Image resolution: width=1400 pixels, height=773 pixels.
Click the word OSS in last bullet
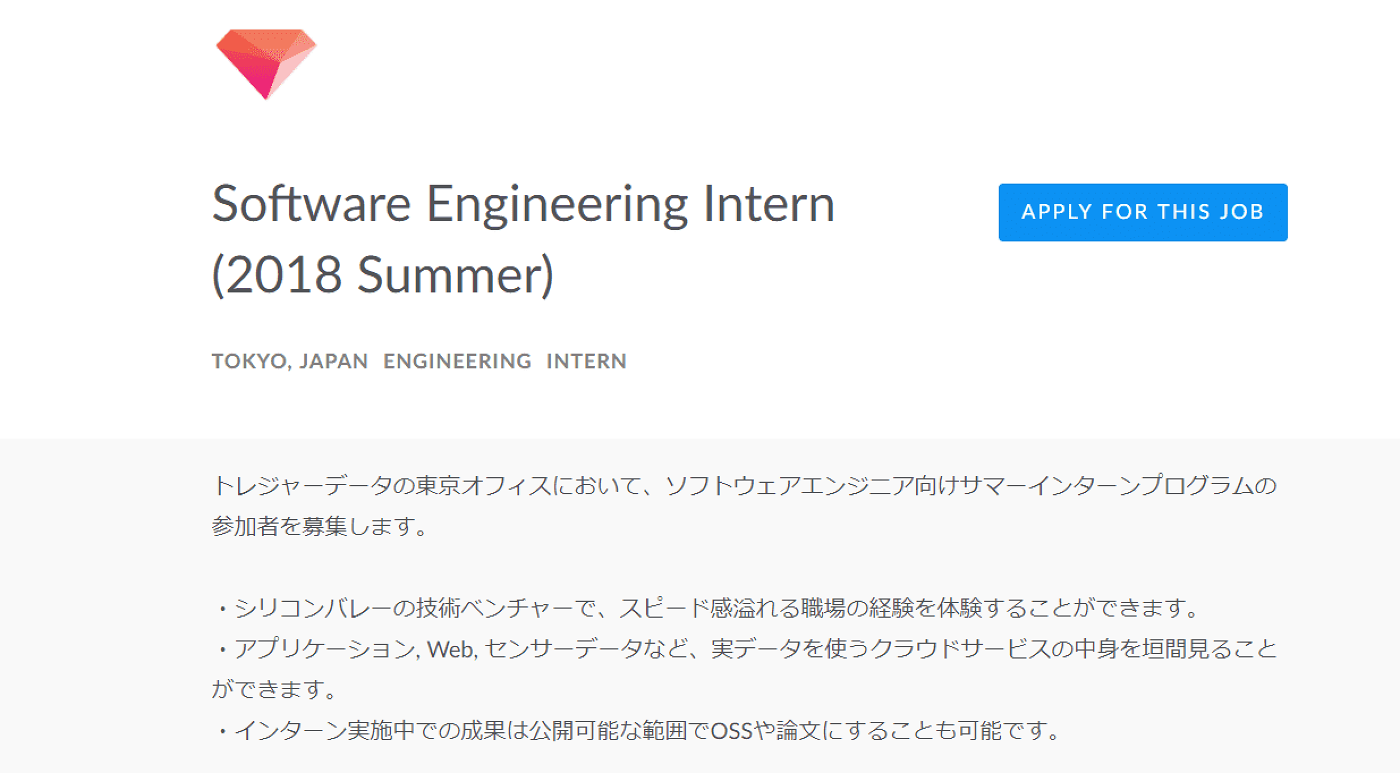731,731
